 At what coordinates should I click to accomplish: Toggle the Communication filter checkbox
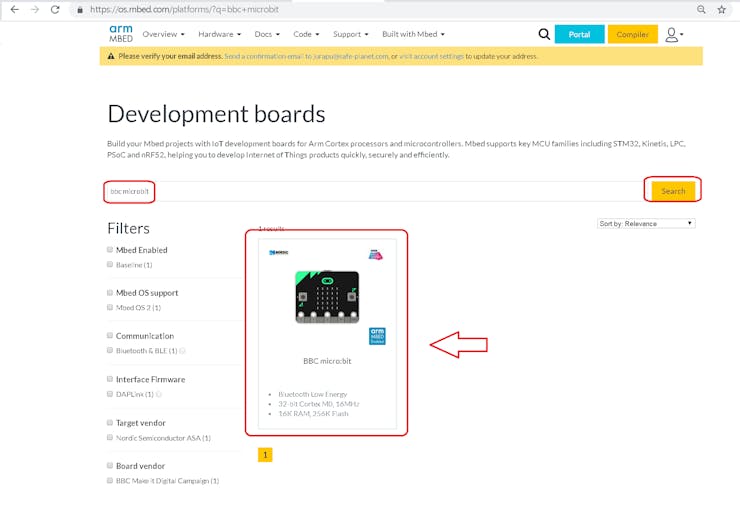pos(110,335)
